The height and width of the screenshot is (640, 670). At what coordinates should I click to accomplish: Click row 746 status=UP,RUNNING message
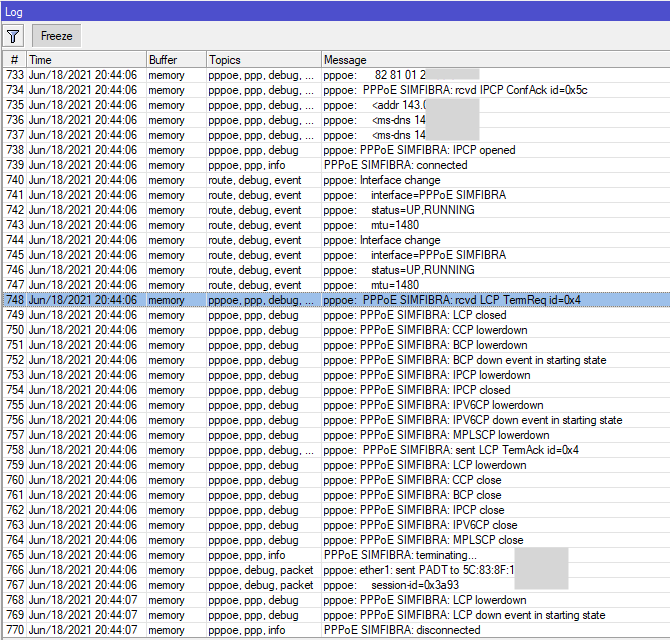[399, 270]
